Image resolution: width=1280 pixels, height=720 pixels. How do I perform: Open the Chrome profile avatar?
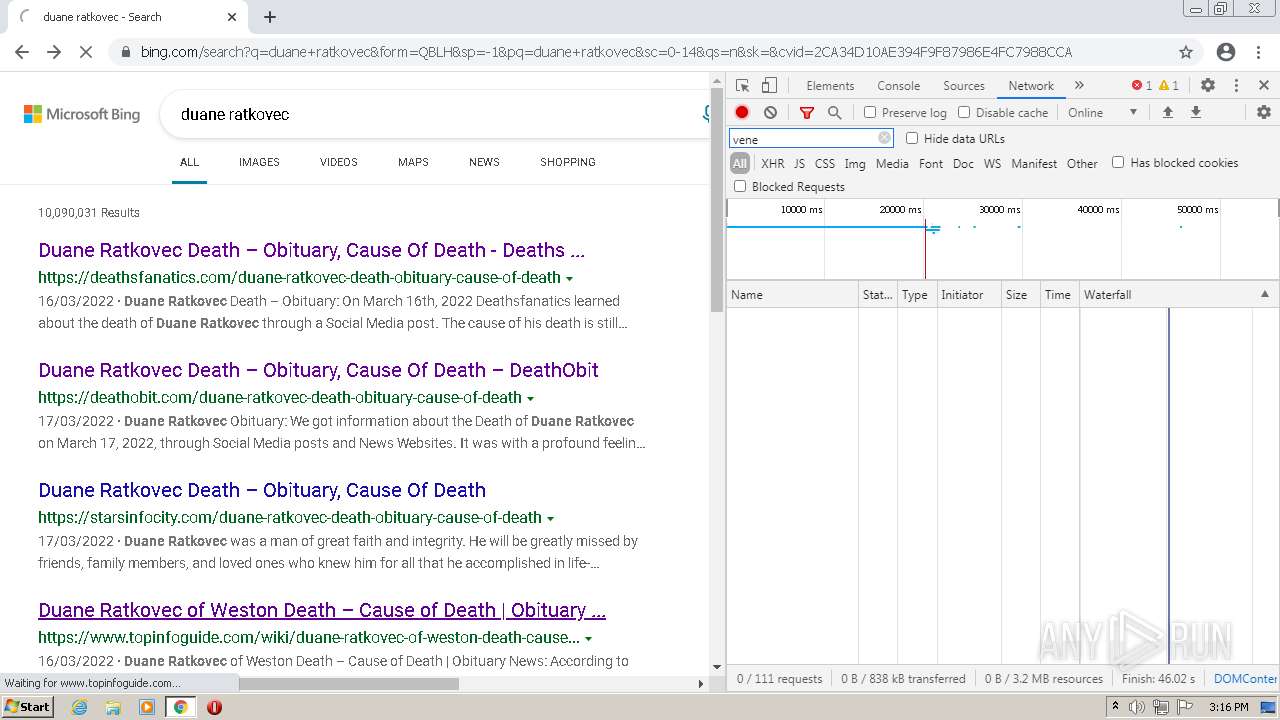[x=1226, y=52]
